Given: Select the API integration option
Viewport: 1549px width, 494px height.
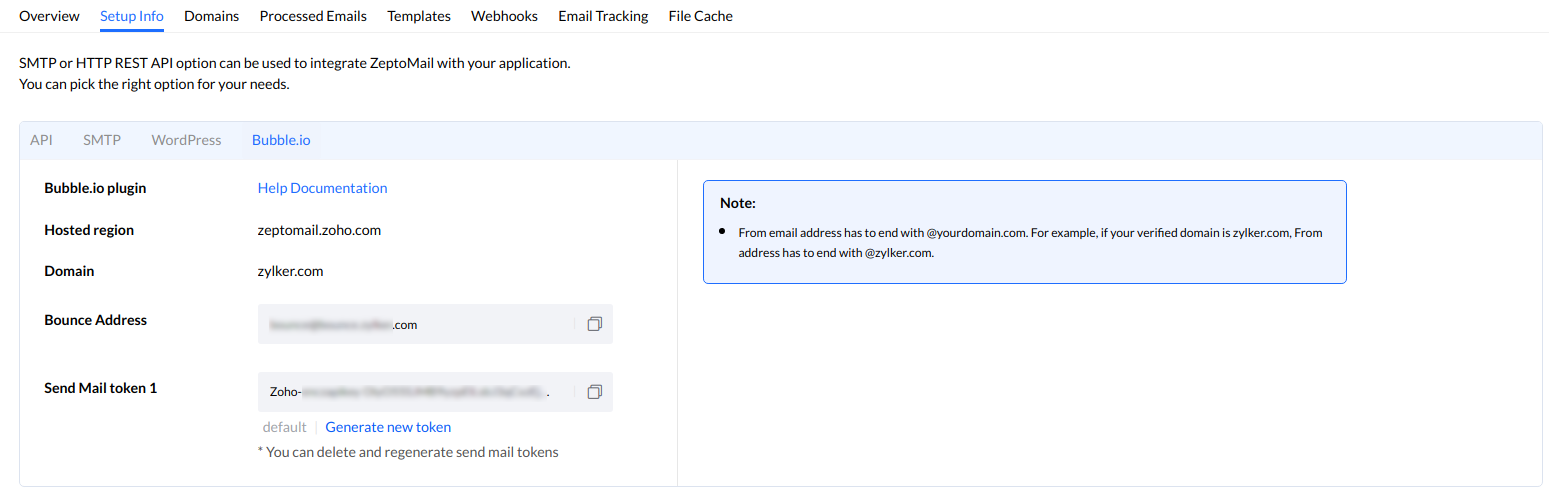Looking at the screenshot, I should tap(41, 140).
